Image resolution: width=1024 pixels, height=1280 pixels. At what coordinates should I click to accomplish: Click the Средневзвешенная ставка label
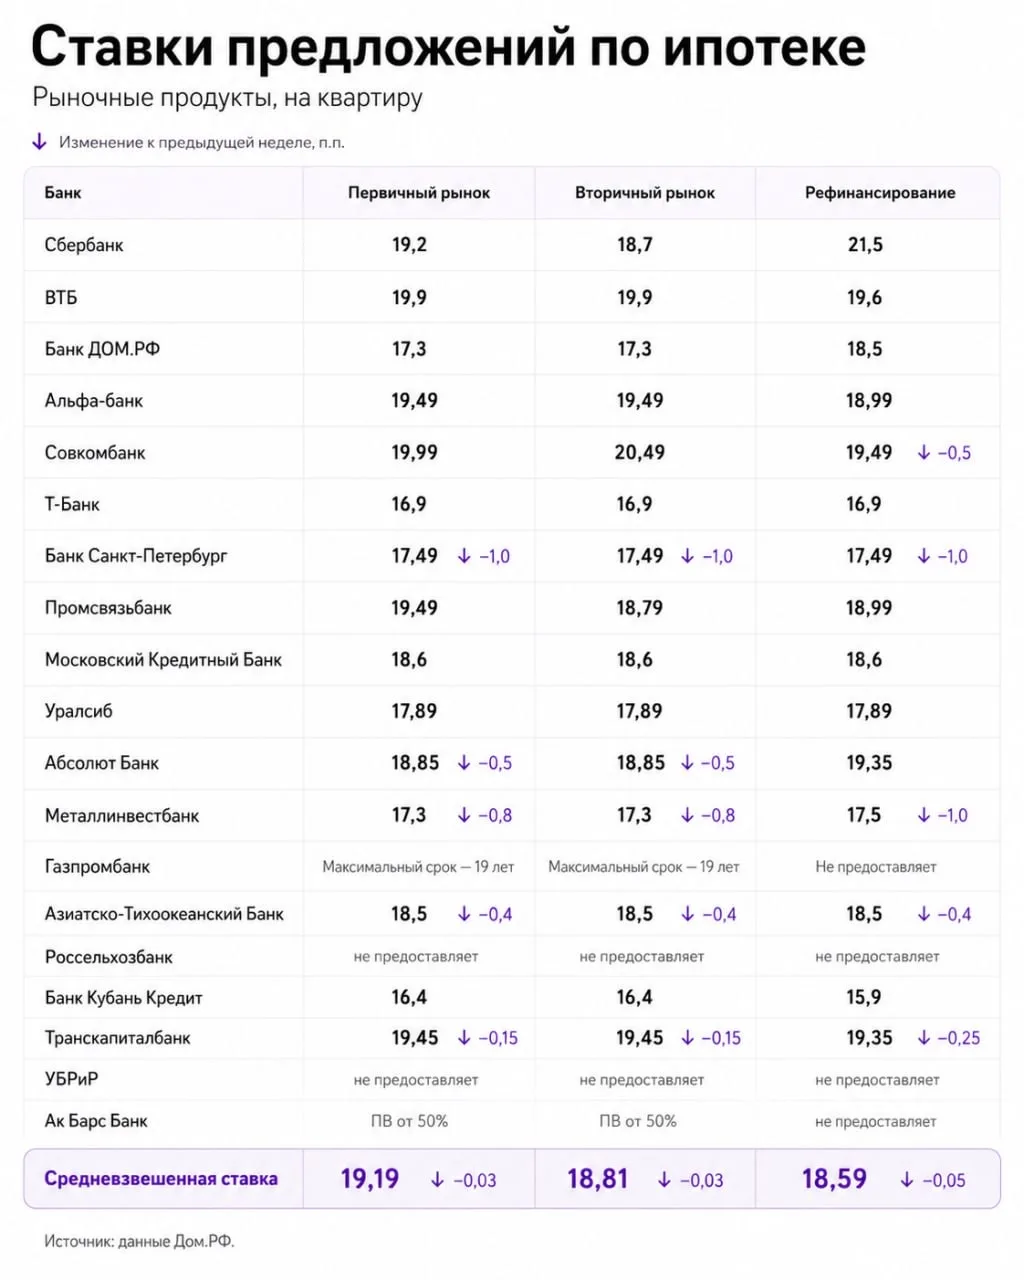pyautogui.click(x=161, y=1179)
